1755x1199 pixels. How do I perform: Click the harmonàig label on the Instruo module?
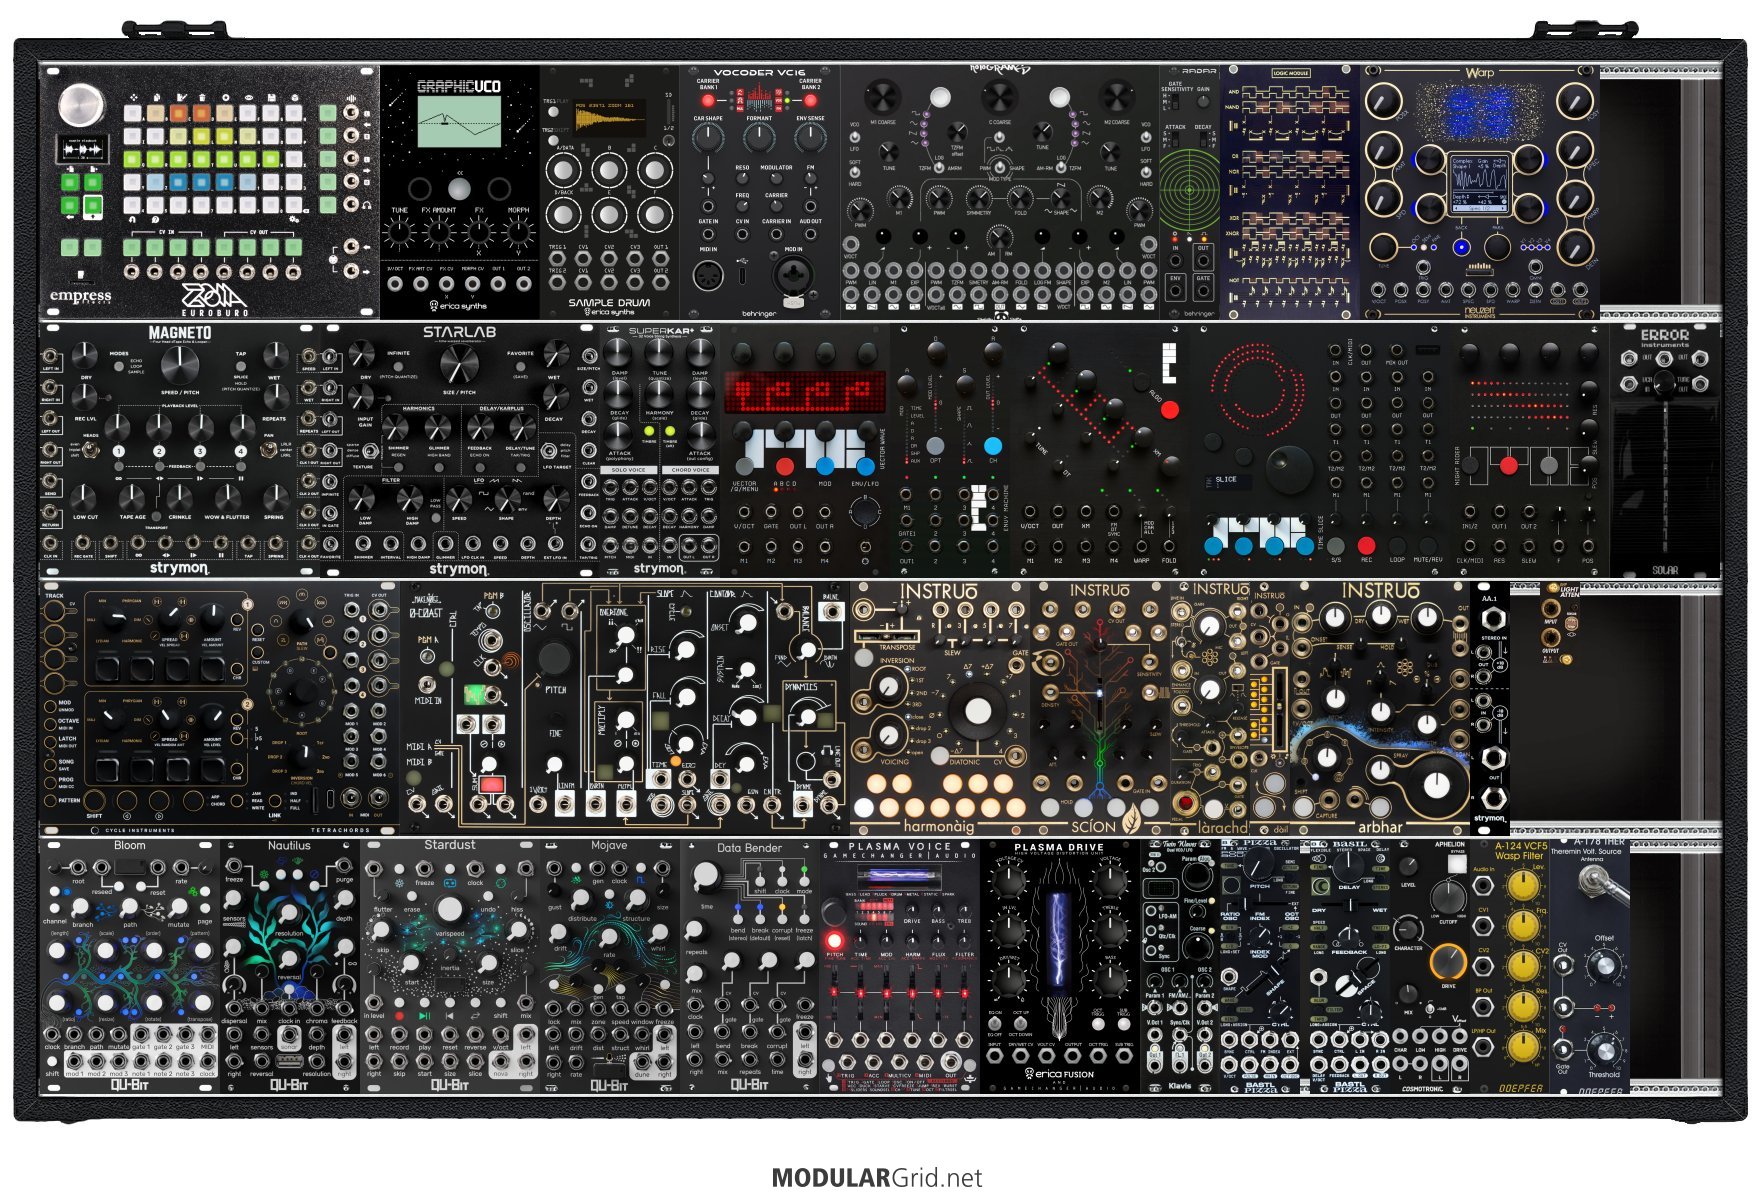click(939, 826)
